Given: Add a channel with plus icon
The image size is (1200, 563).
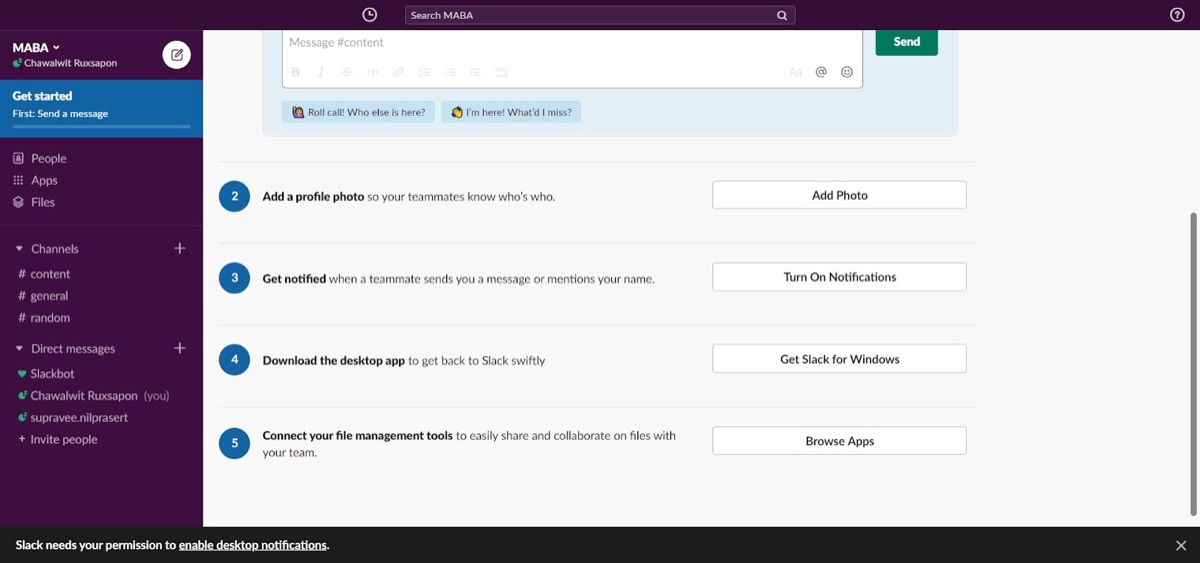Looking at the screenshot, I should (180, 248).
